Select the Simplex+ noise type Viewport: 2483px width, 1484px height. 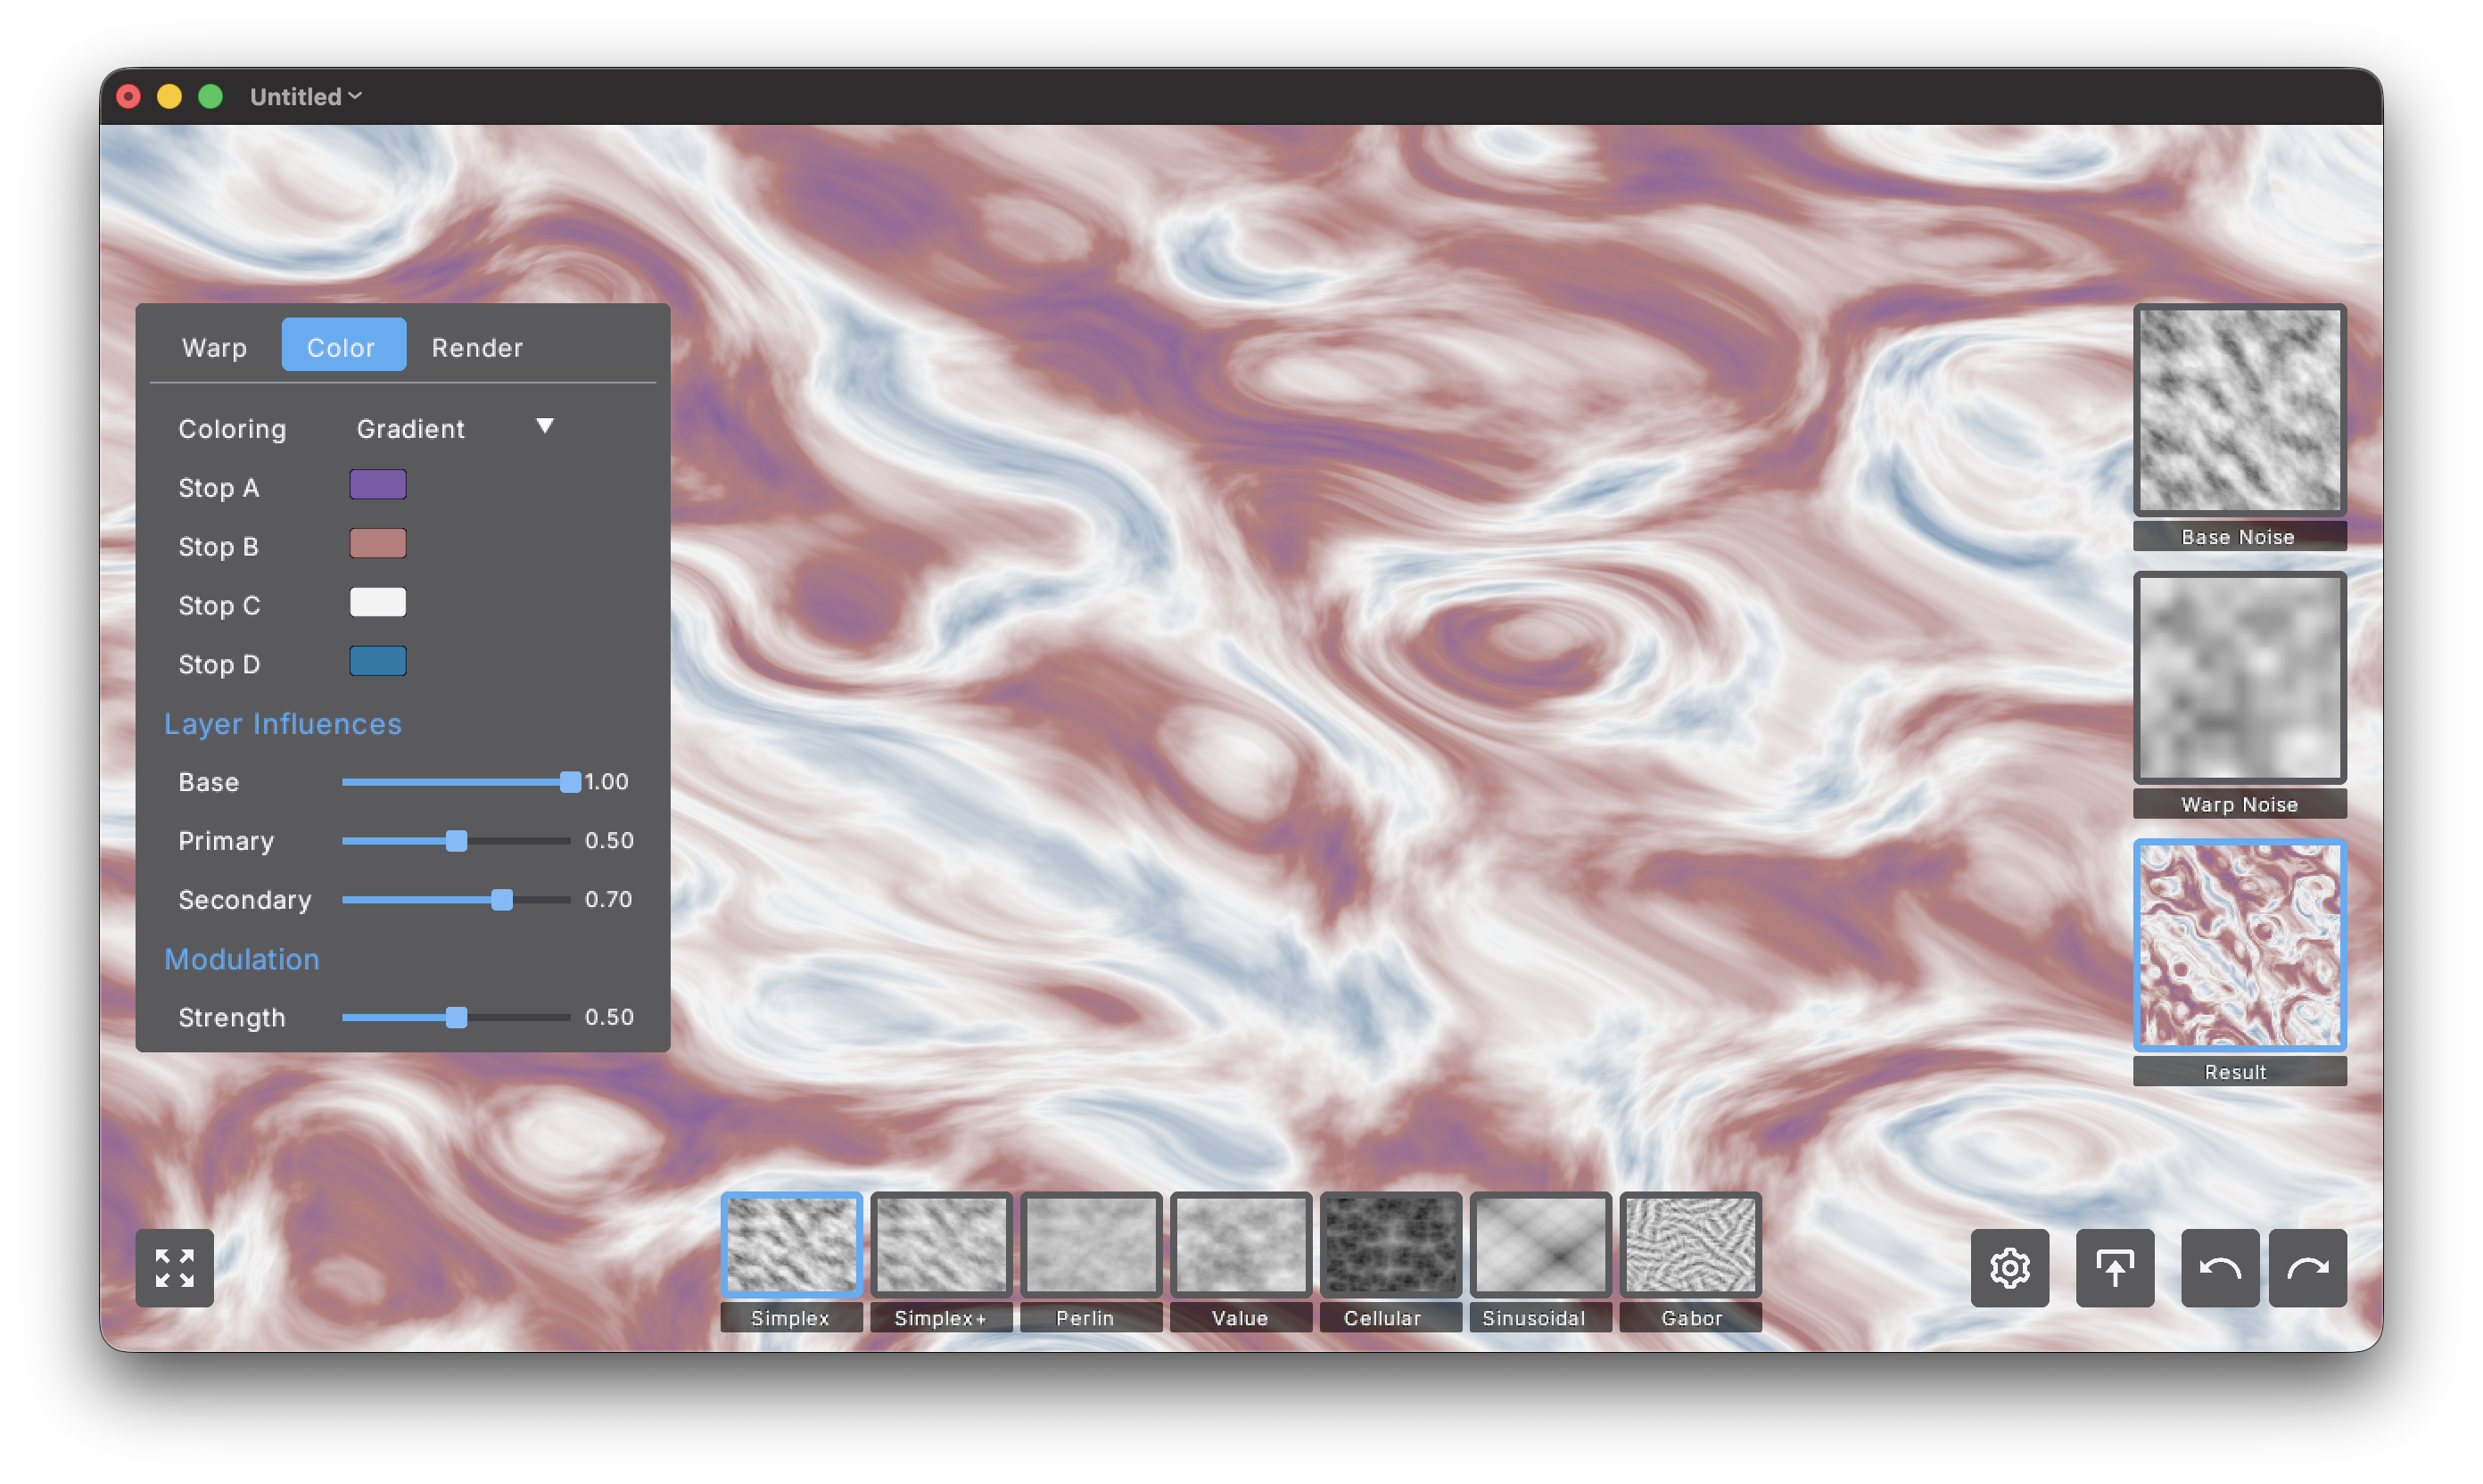click(x=940, y=1244)
